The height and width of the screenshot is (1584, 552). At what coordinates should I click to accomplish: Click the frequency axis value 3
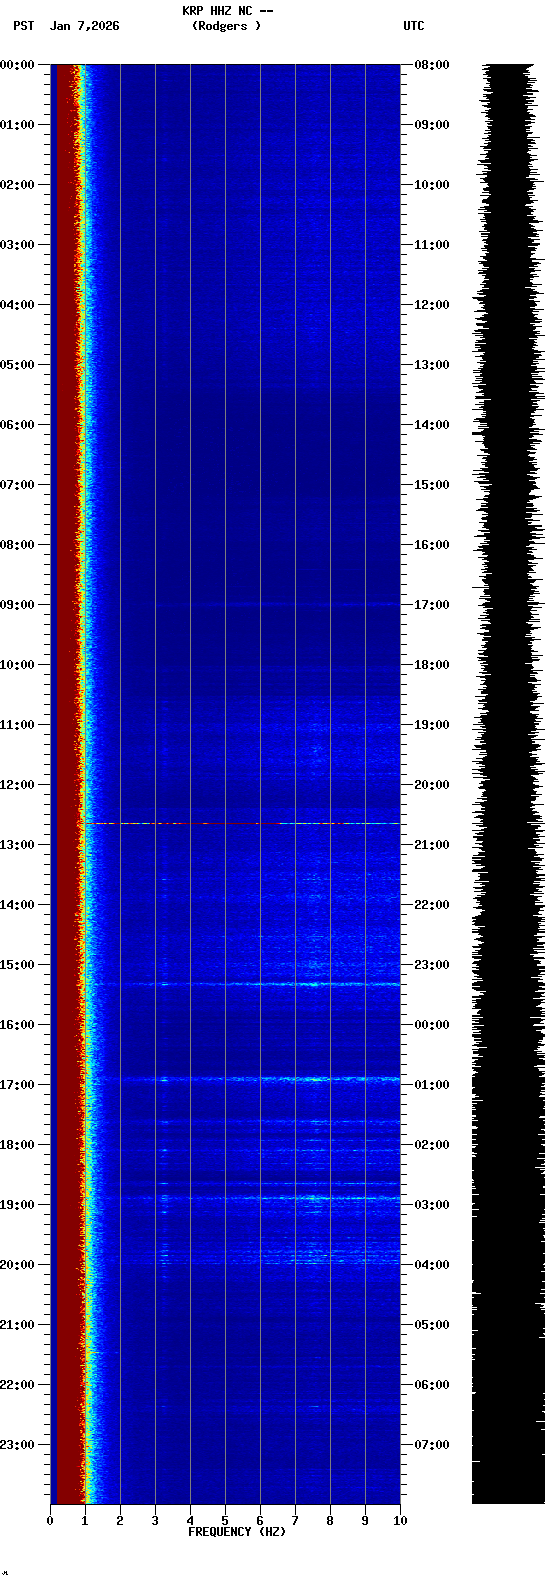click(x=155, y=1521)
